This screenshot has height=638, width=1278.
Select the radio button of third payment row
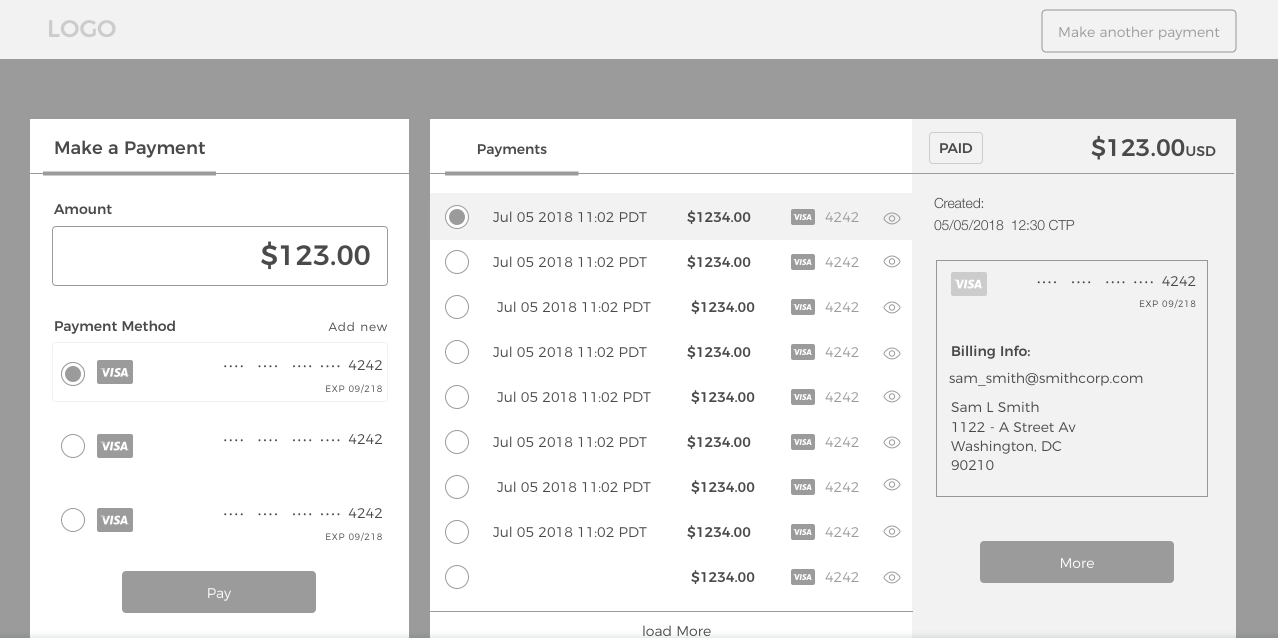(x=457, y=307)
